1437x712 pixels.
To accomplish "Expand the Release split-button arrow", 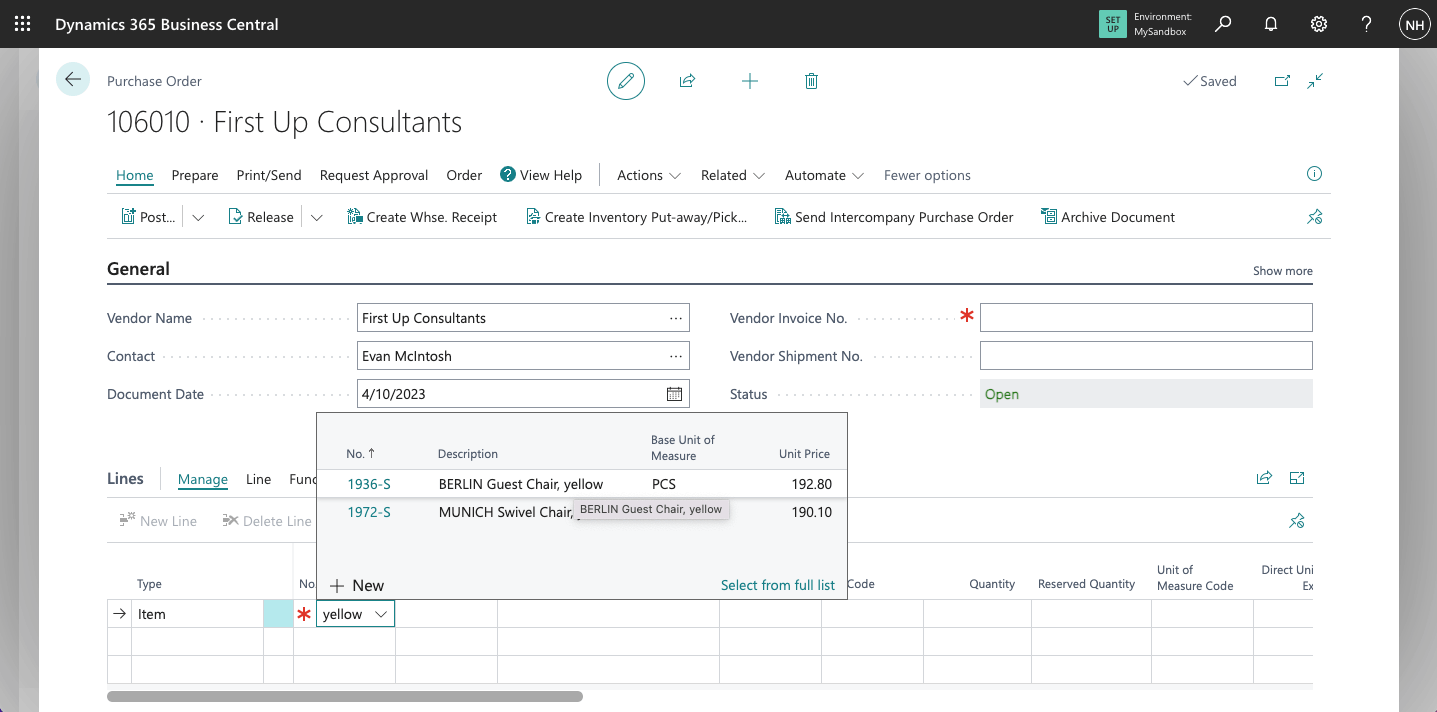I will coord(317,217).
